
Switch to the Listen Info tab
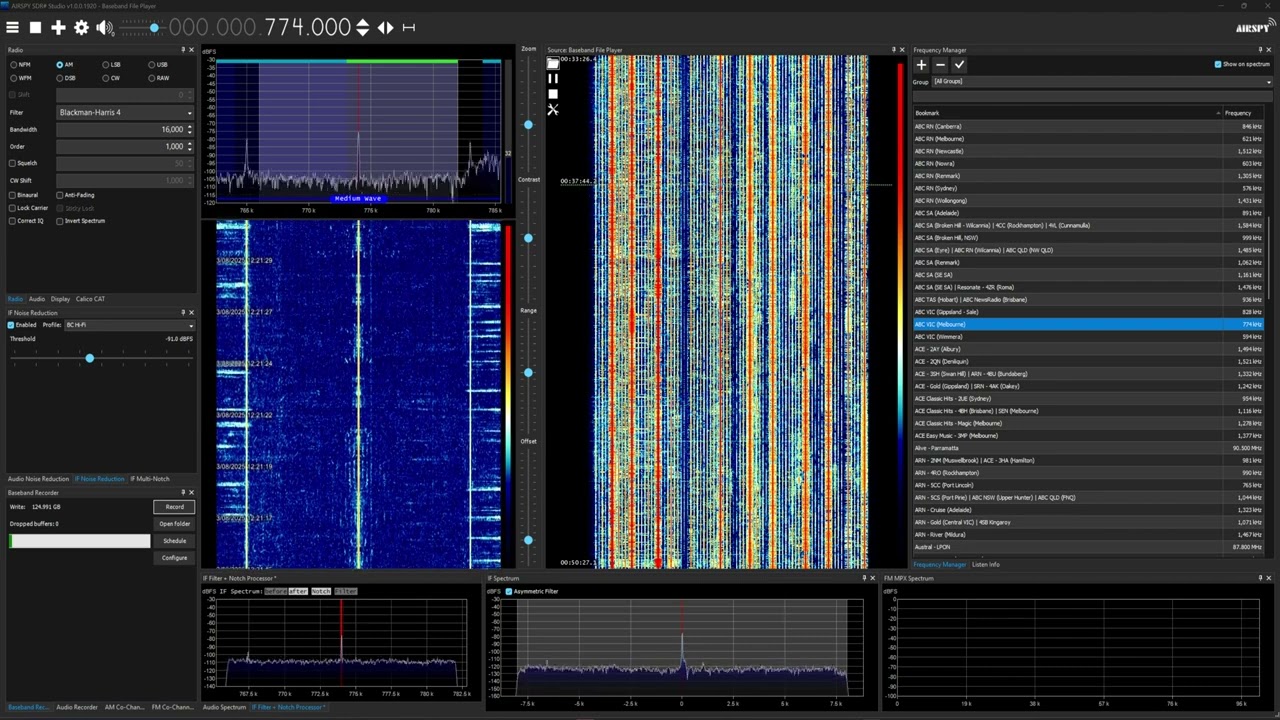point(986,565)
